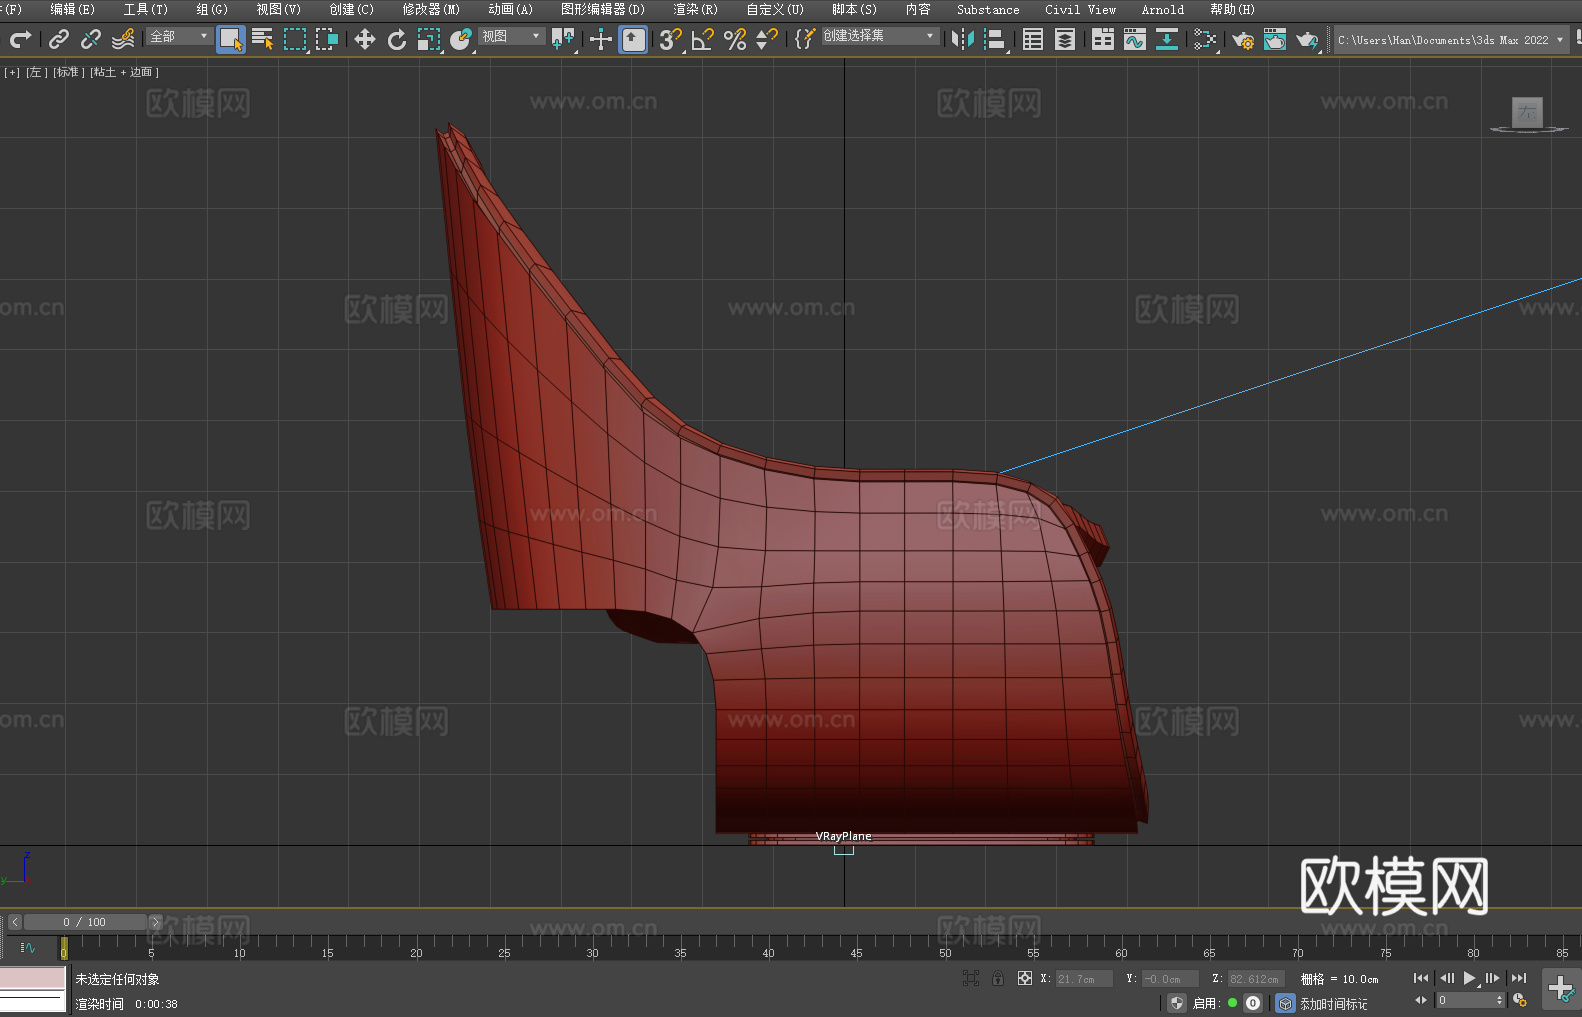Open Render Setup teapot-gear icon
Image resolution: width=1582 pixels, height=1017 pixels.
(x=1243, y=39)
